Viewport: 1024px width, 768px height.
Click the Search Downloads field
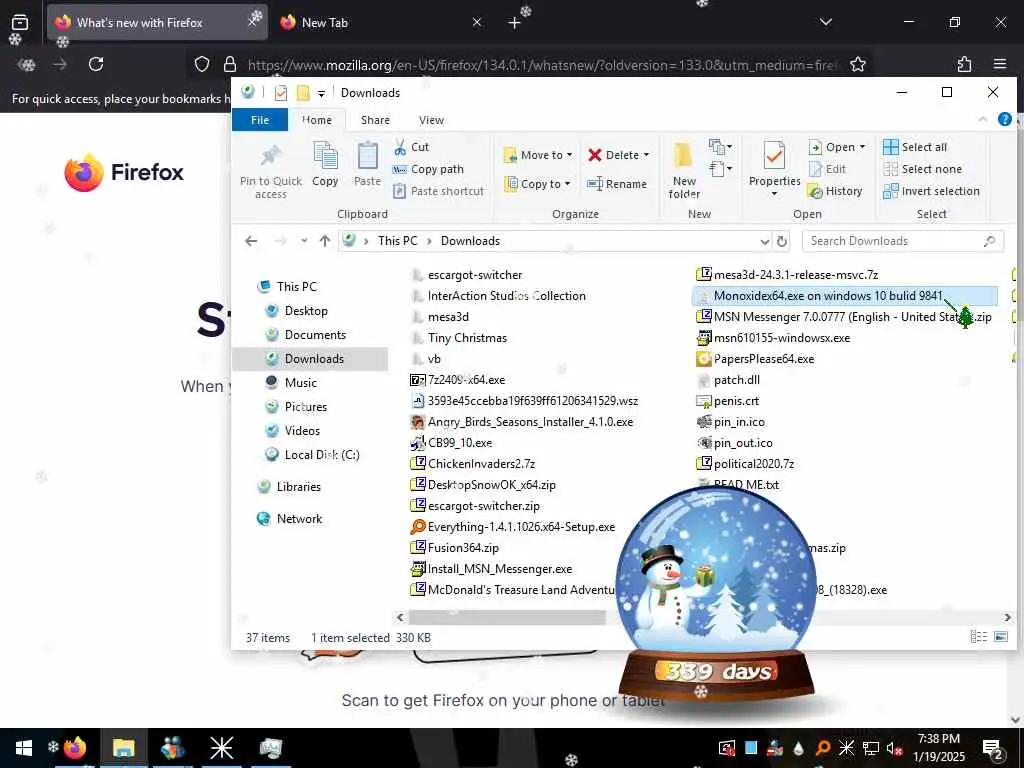[x=902, y=241]
